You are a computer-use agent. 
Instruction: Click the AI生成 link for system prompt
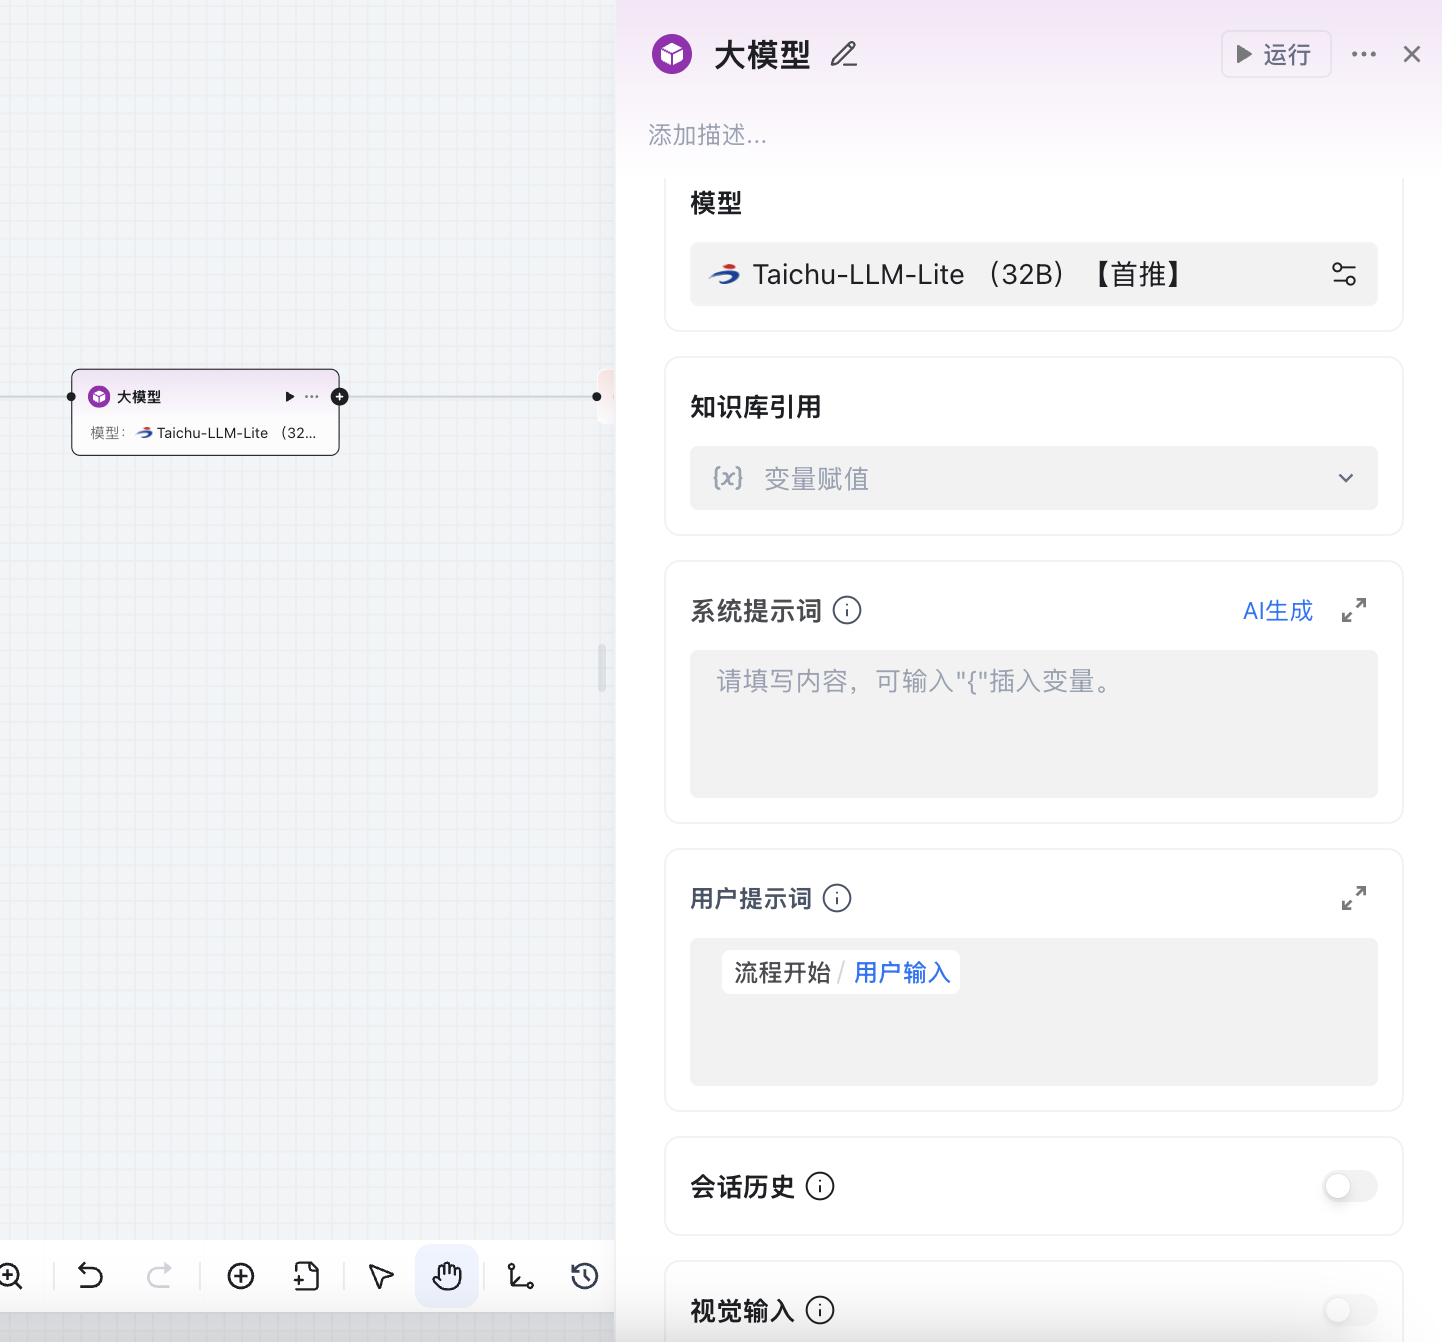pyautogui.click(x=1277, y=610)
